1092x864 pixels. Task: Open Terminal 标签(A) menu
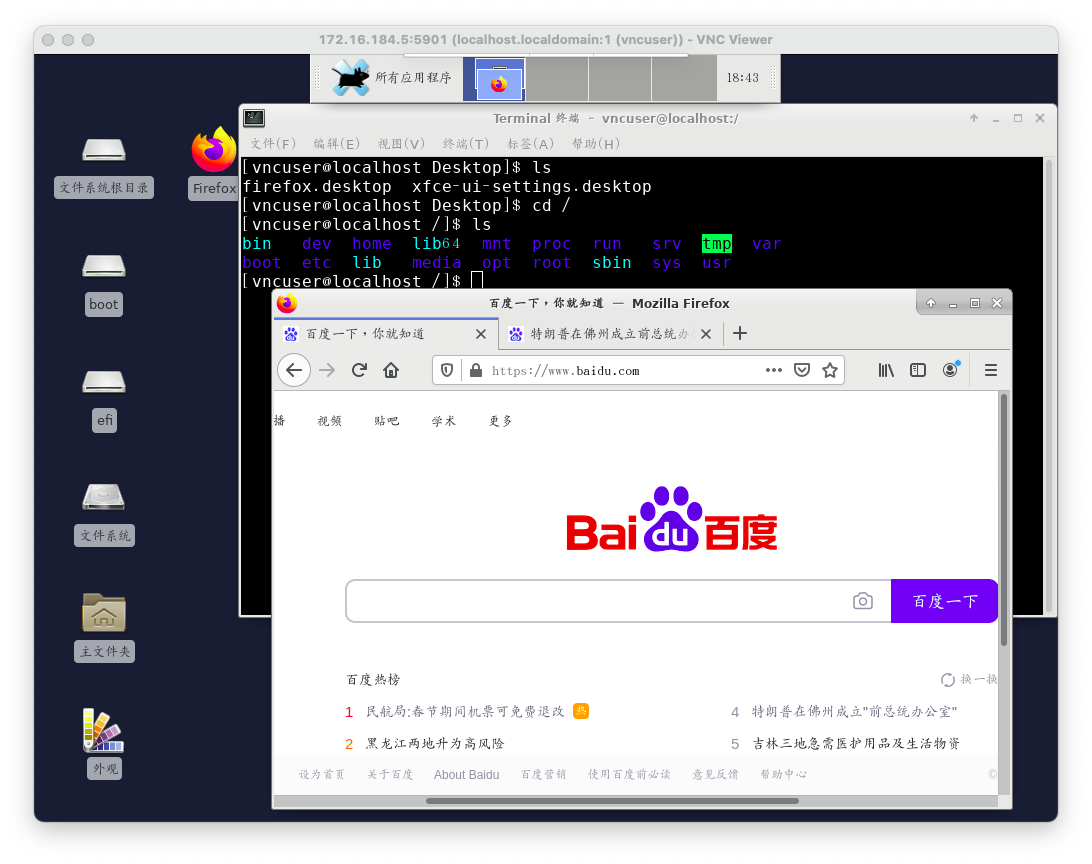[x=531, y=143]
